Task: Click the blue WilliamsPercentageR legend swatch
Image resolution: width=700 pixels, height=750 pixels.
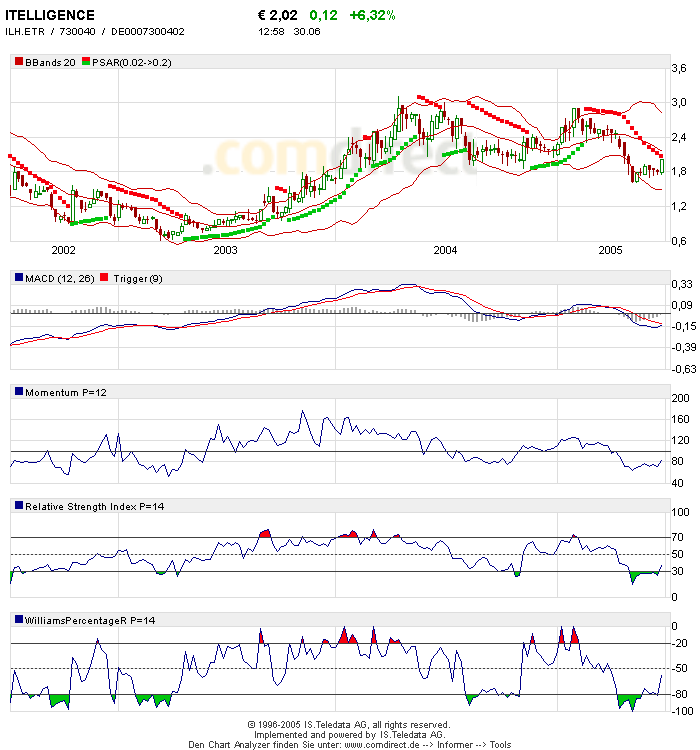Action: point(19,619)
